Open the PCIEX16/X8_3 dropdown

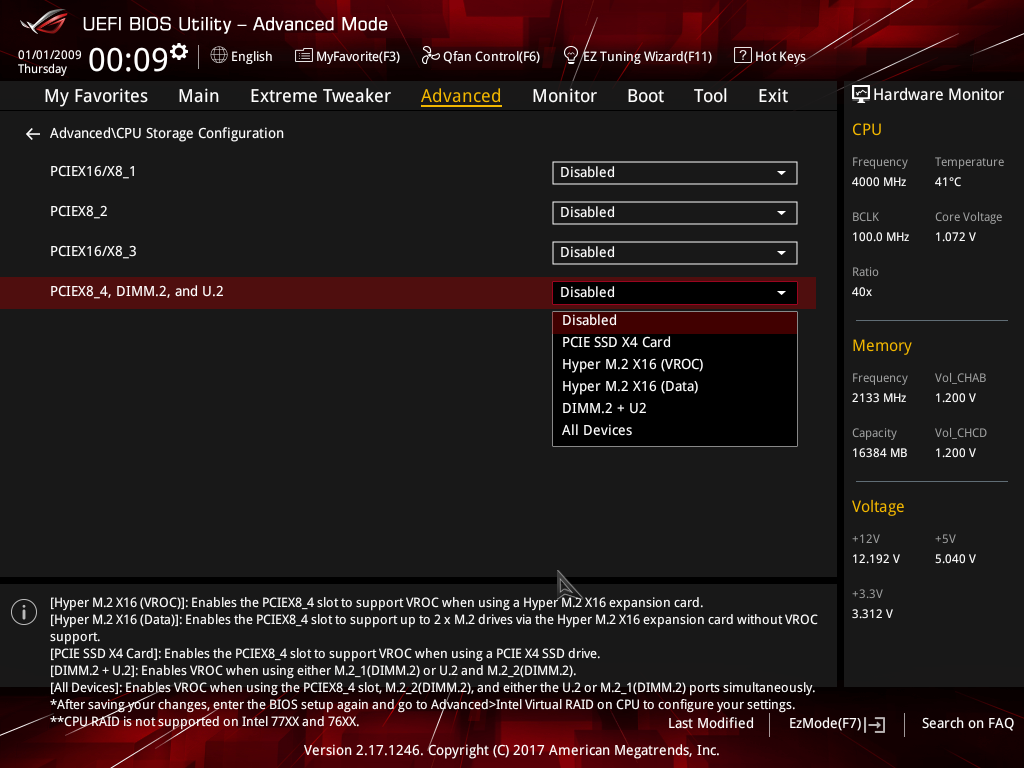pyautogui.click(x=675, y=252)
